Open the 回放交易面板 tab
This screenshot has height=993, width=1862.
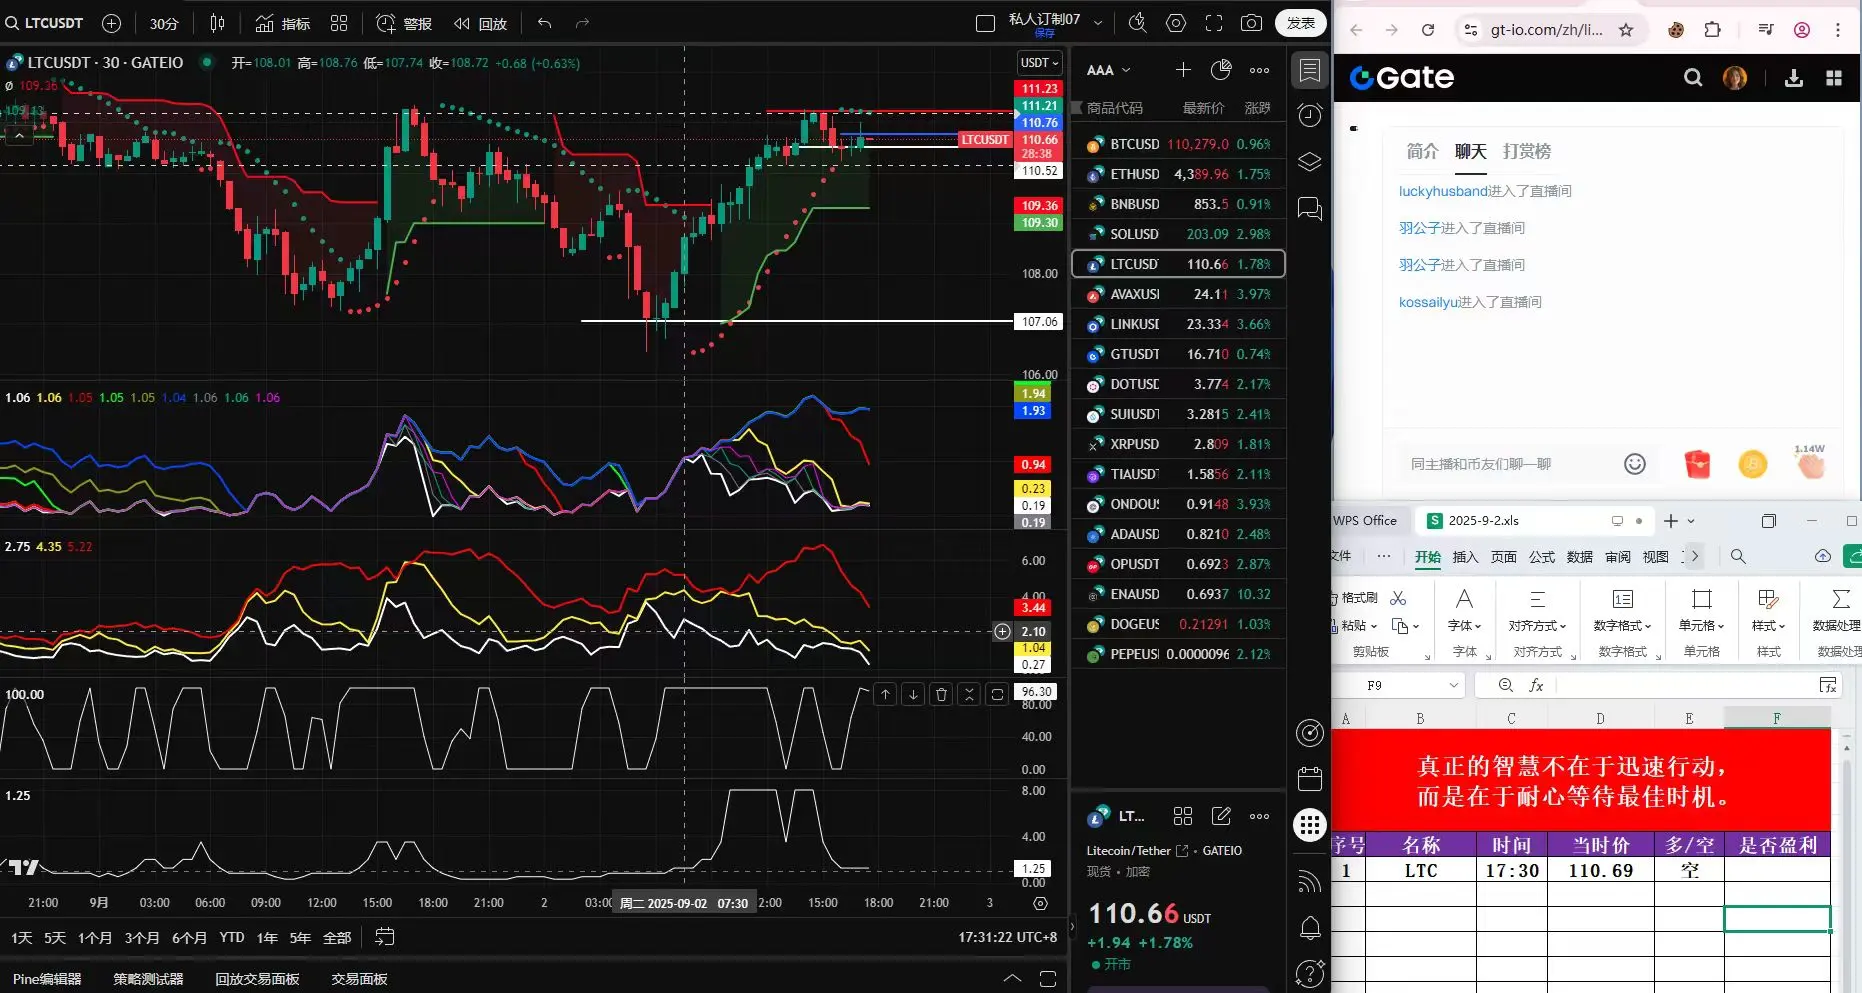coord(257,979)
